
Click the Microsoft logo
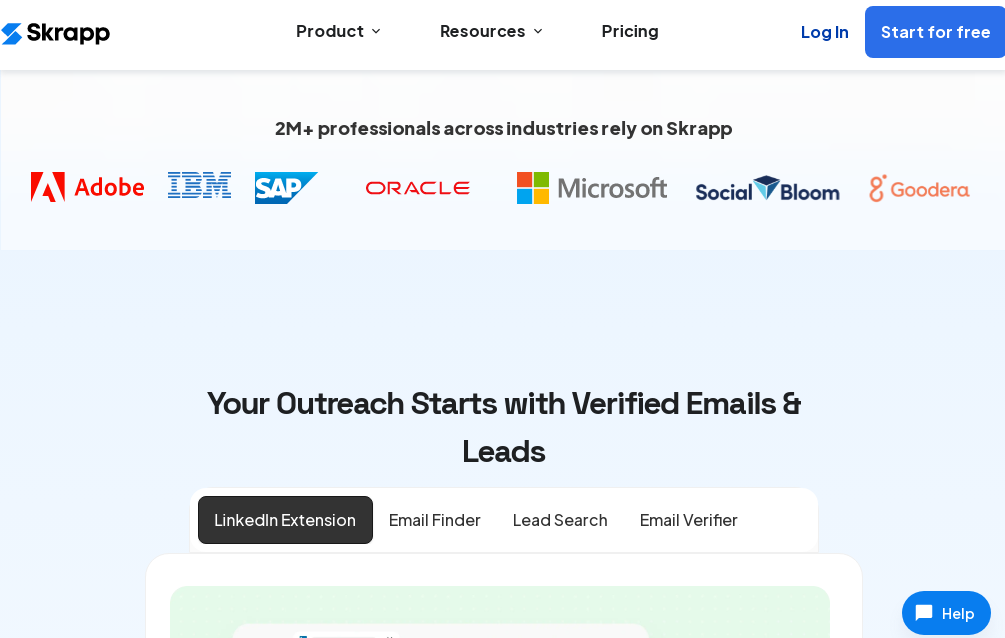pos(591,188)
